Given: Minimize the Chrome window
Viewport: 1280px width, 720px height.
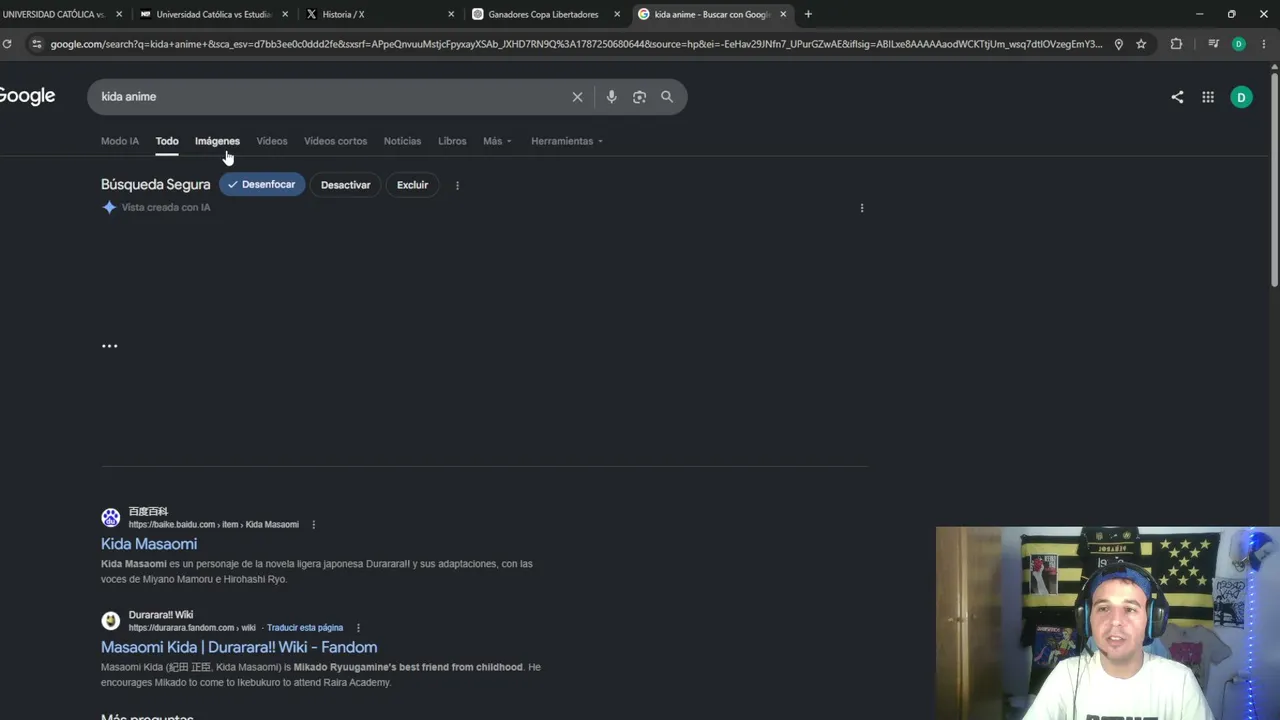Looking at the screenshot, I should pyautogui.click(x=1200, y=14).
